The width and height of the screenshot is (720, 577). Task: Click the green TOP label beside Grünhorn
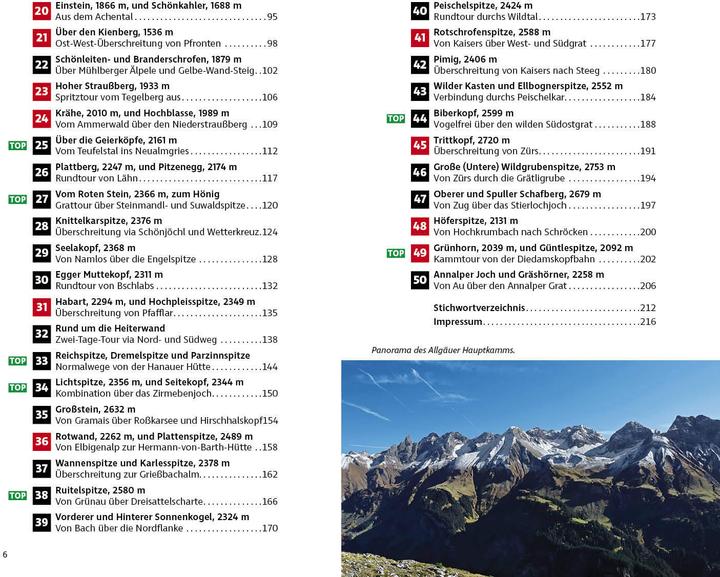tap(396, 253)
